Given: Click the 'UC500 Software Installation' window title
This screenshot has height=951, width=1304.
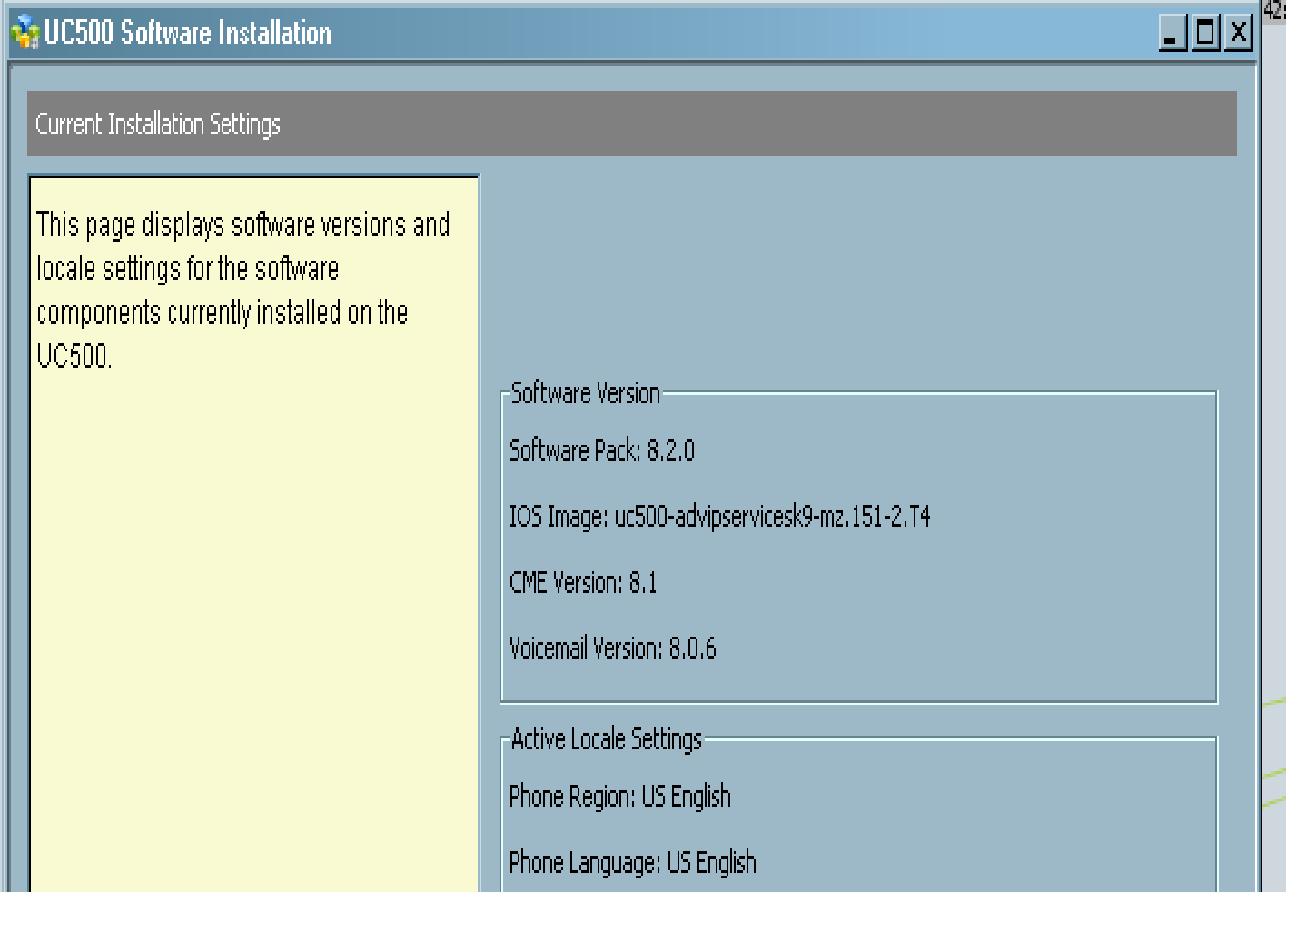Looking at the screenshot, I should click(x=187, y=33).
